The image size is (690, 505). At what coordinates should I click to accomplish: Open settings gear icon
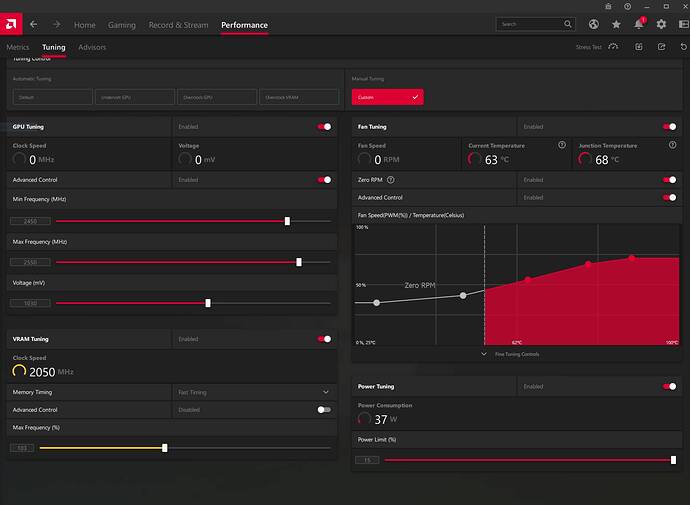coord(661,24)
